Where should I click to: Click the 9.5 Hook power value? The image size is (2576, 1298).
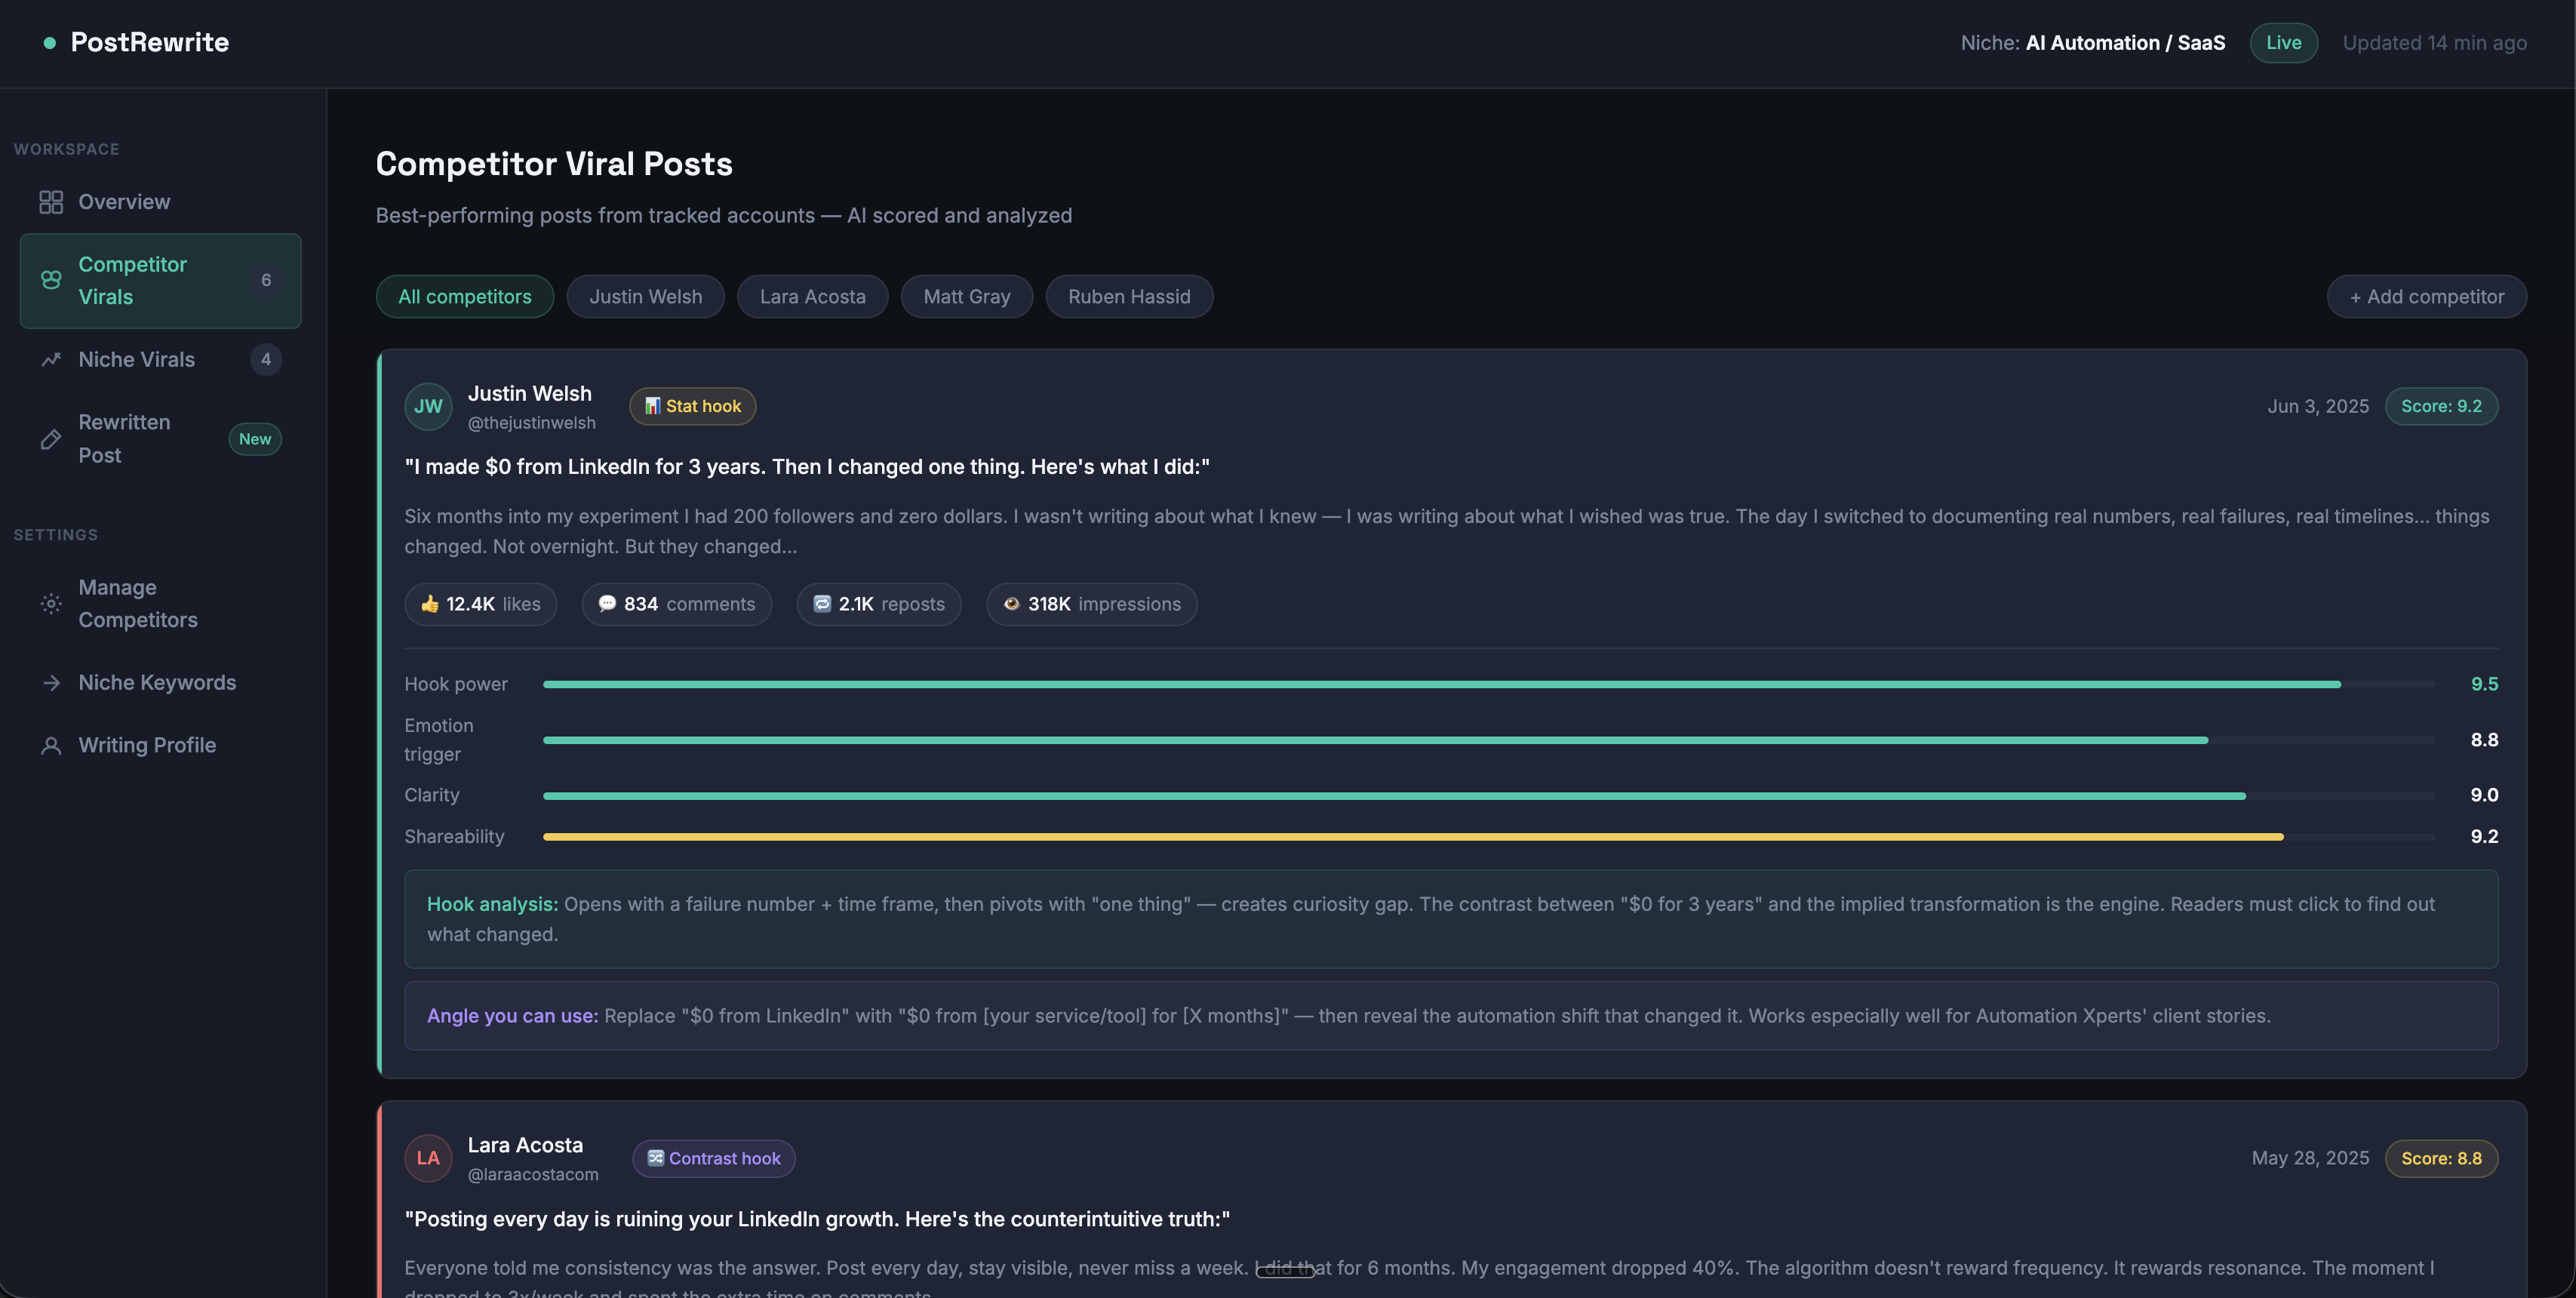2484,685
